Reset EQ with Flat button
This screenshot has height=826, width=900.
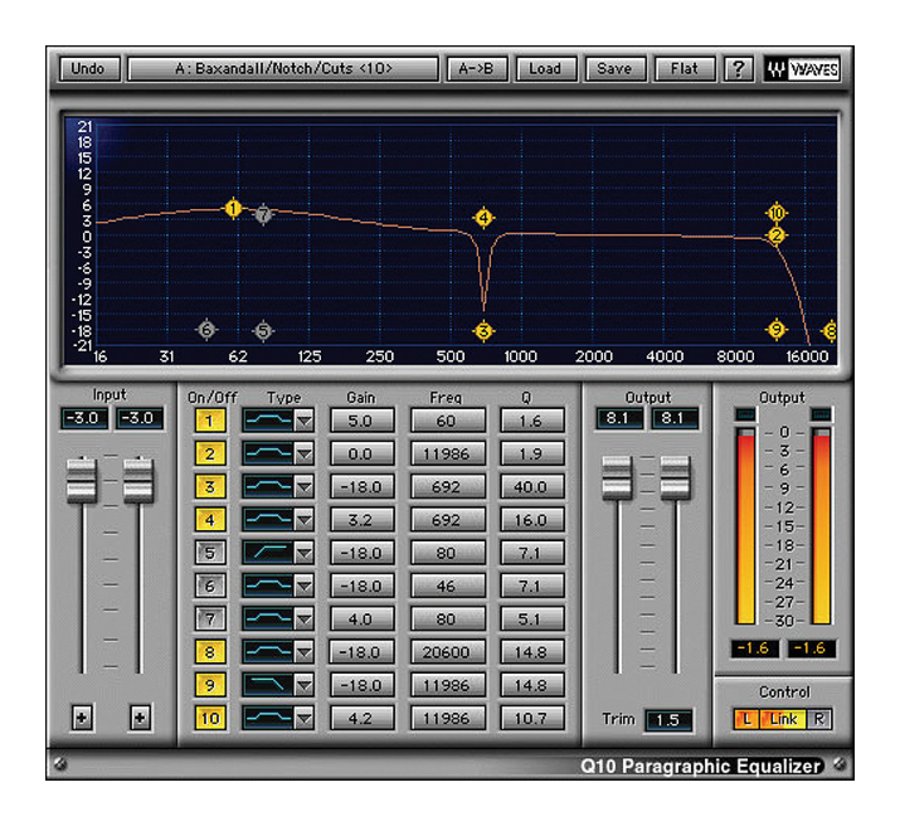point(684,69)
